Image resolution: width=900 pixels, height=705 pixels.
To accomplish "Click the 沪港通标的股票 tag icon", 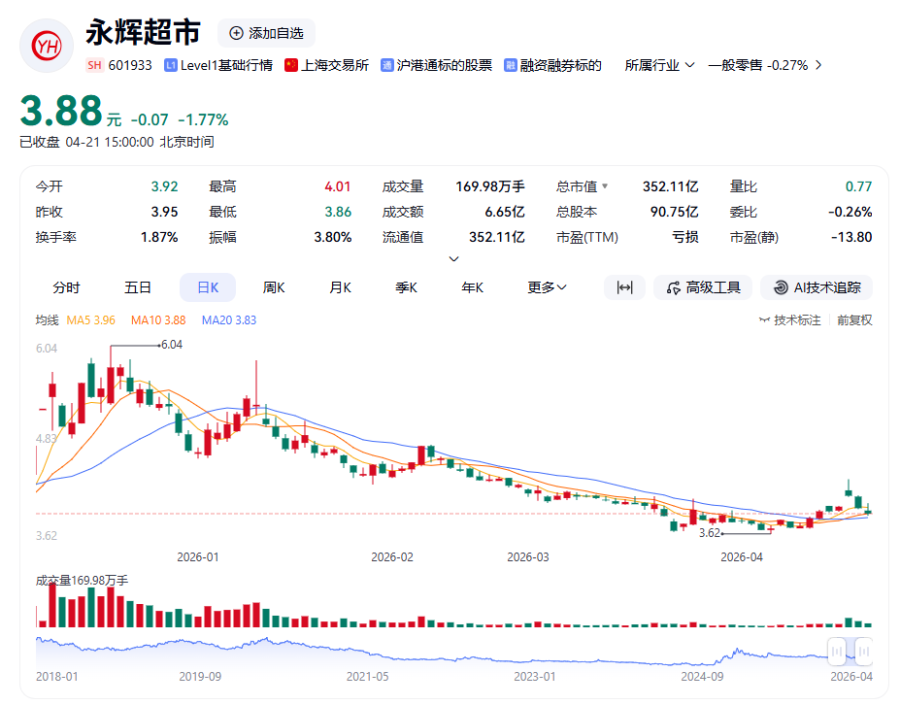I will pos(387,65).
